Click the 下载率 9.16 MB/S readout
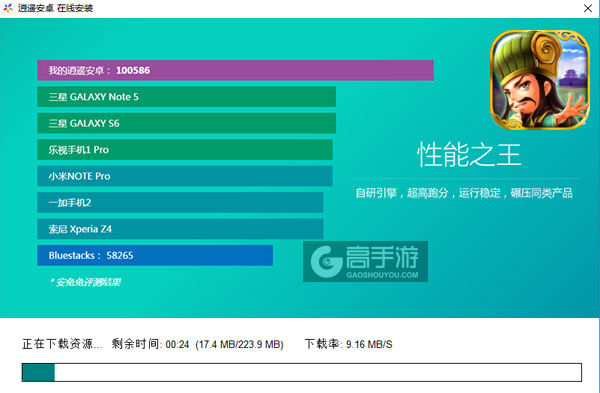This screenshot has width=600, height=393. pos(349,344)
